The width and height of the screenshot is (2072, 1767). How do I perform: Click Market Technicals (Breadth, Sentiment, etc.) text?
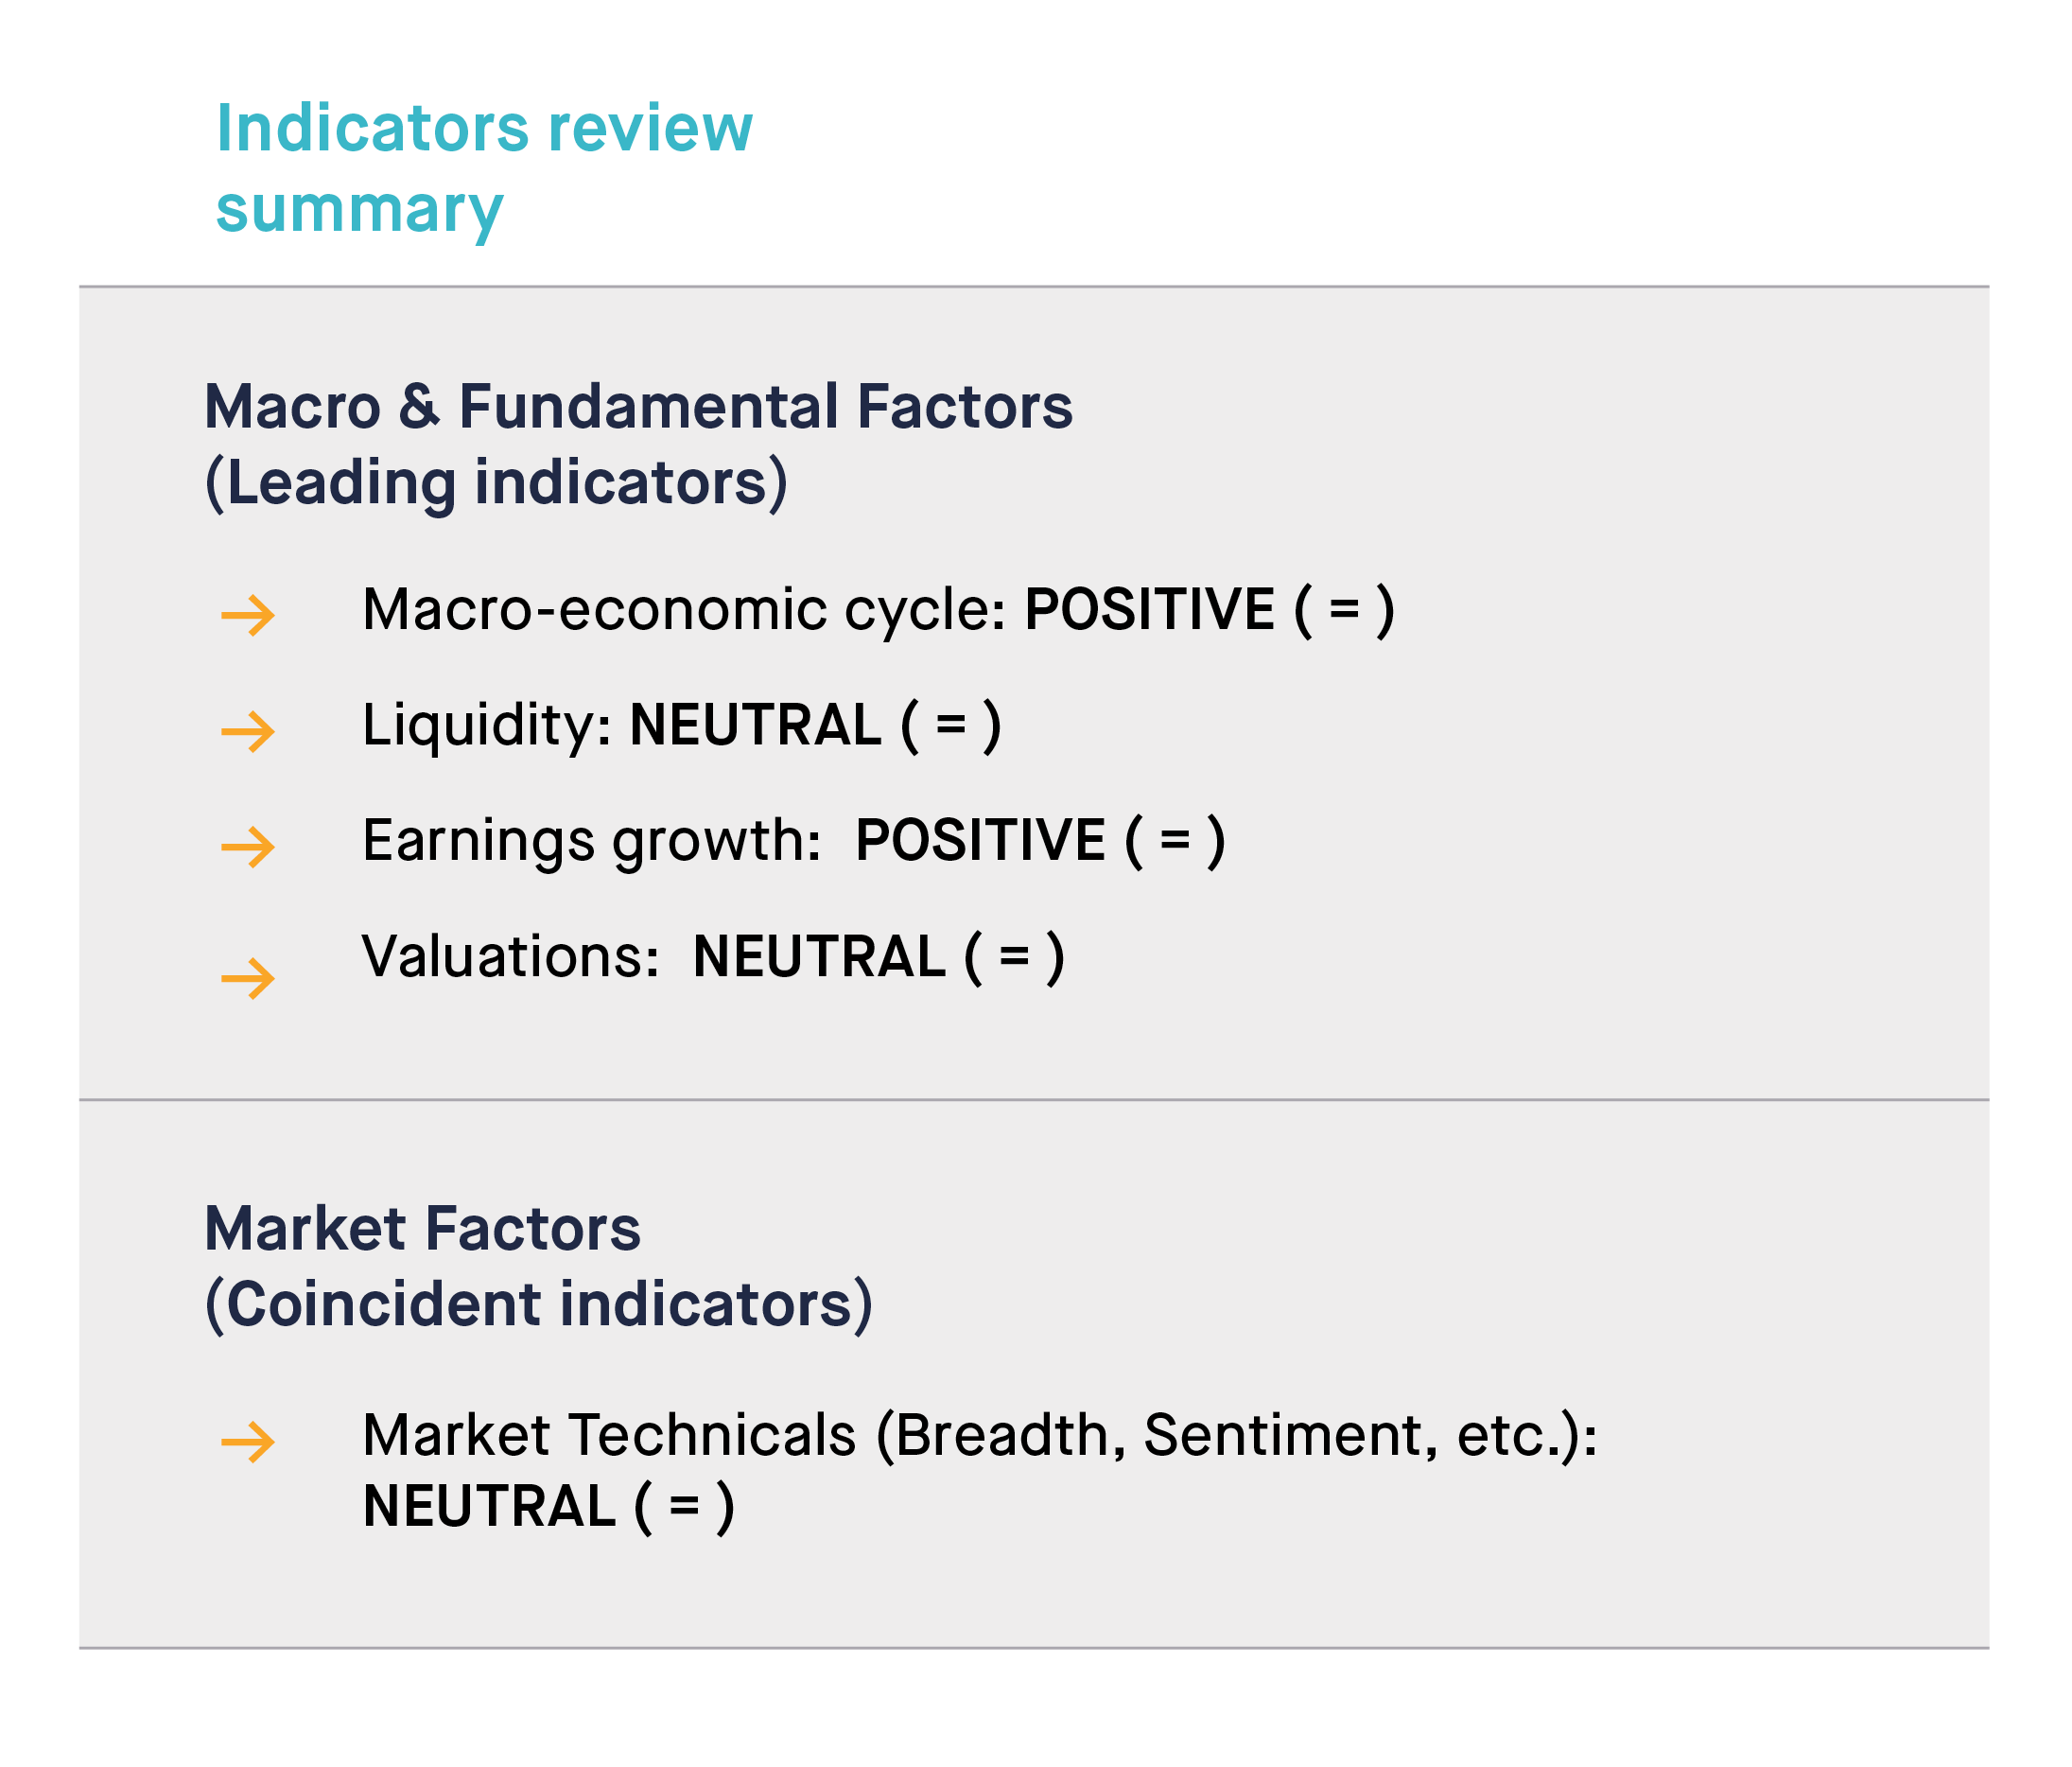point(980,1436)
